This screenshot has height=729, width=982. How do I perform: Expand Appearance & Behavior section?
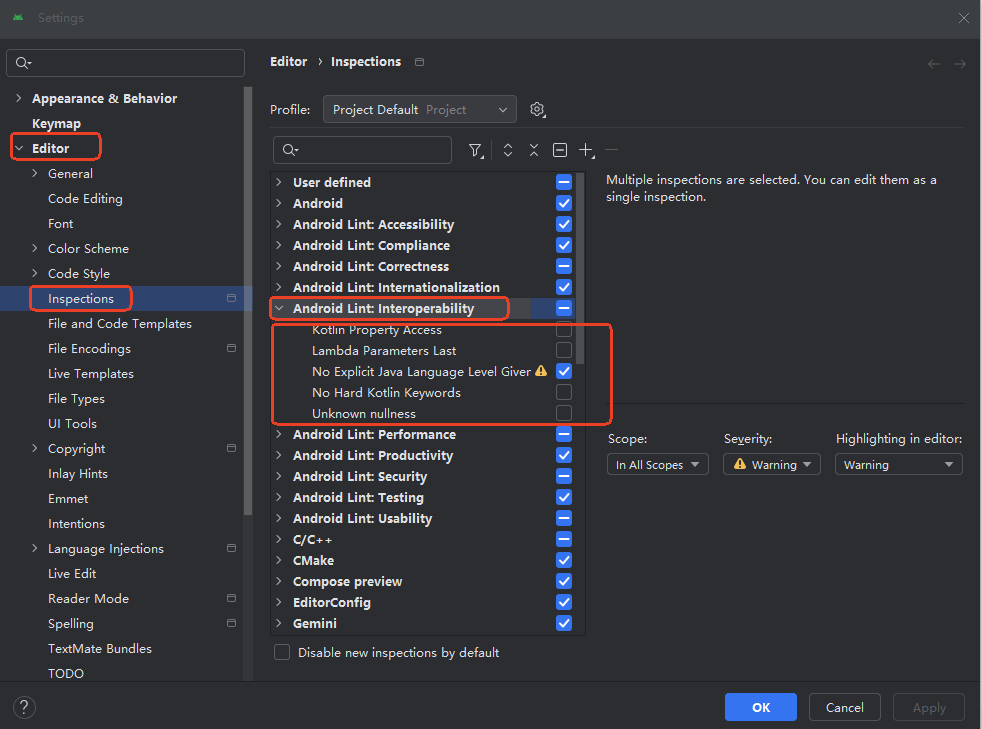click(x=19, y=98)
